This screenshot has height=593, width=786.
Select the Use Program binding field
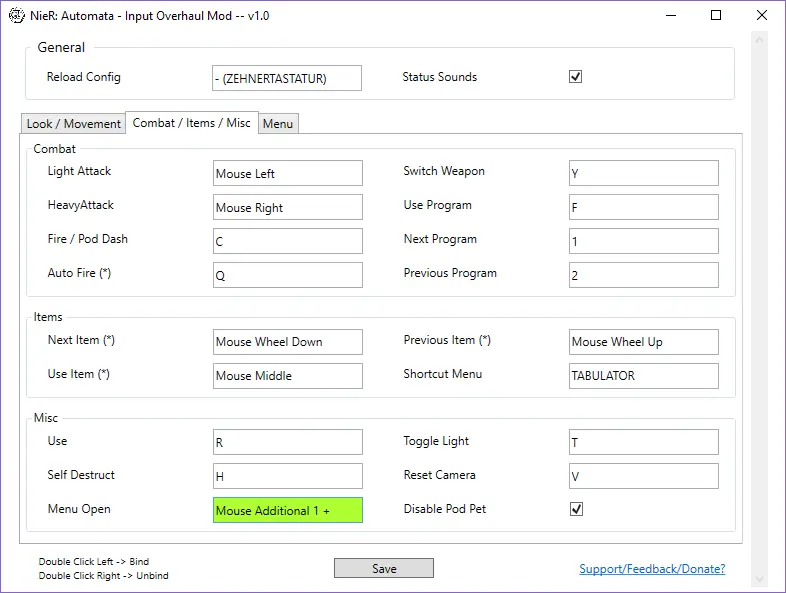644,207
